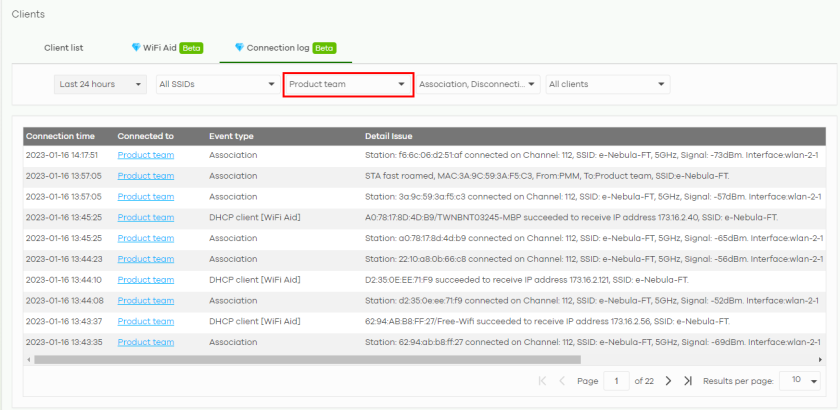Screen dimensions: 840x410
Task: Click the diamond icon beside WiFi Aid
Action: (x=136, y=47)
